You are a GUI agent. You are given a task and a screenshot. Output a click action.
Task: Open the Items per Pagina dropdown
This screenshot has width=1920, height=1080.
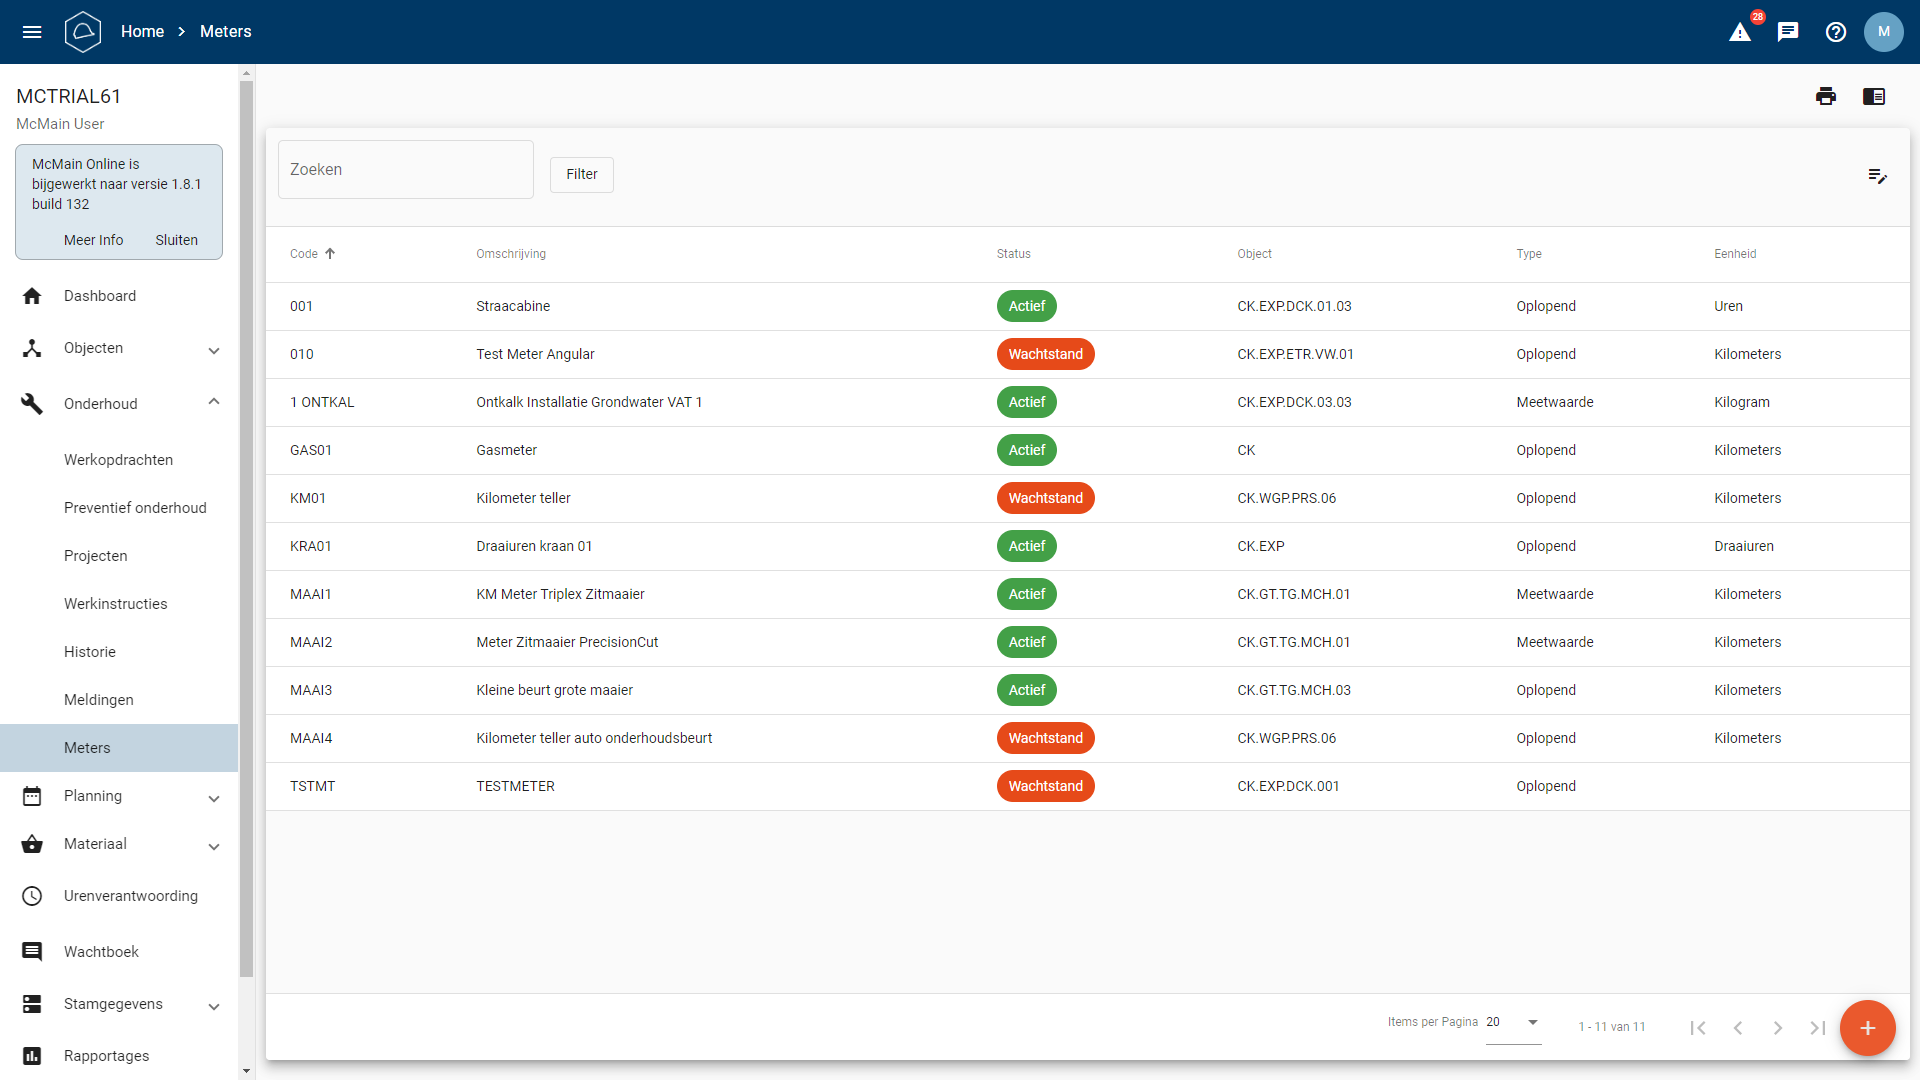pos(1513,1023)
